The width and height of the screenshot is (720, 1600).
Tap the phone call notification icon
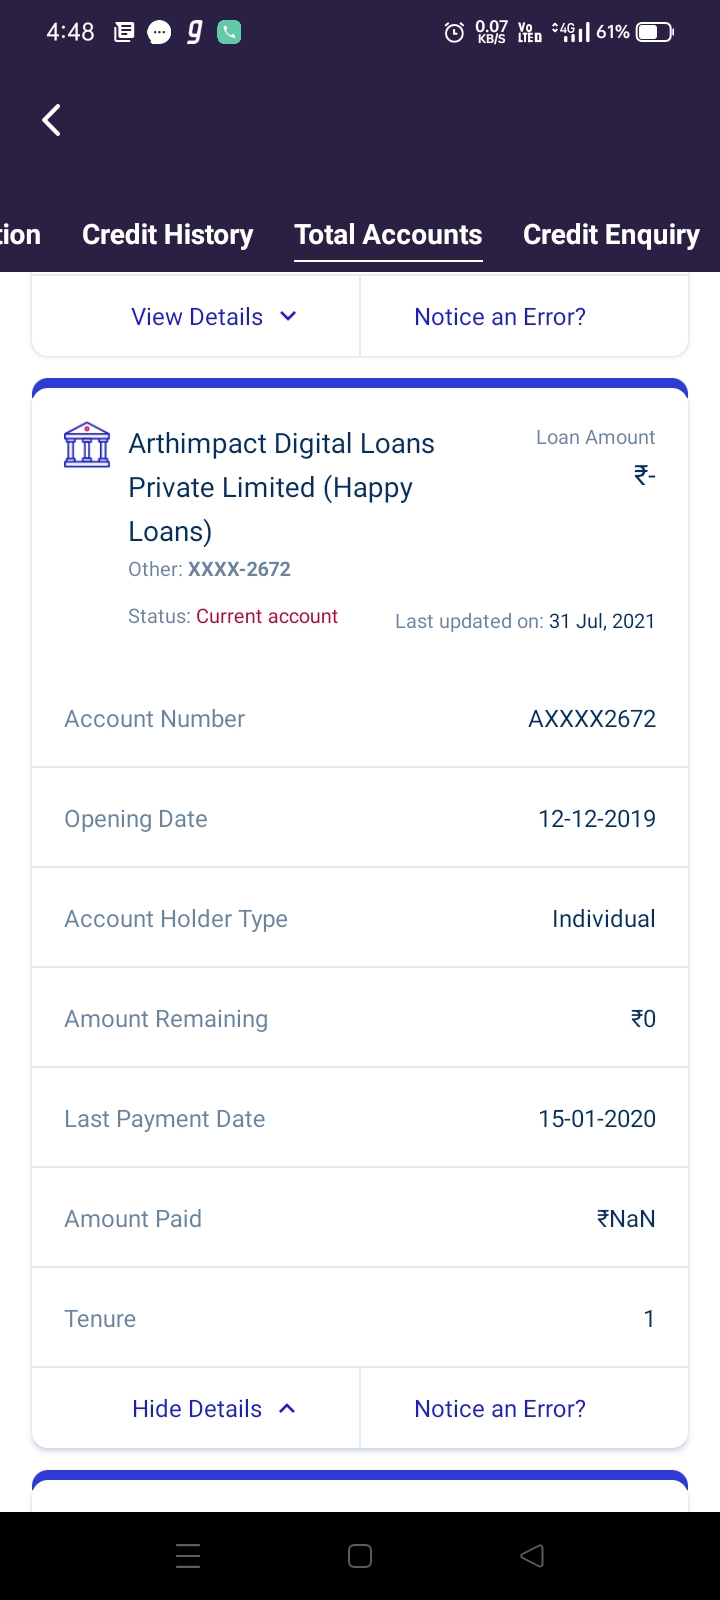(x=229, y=33)
